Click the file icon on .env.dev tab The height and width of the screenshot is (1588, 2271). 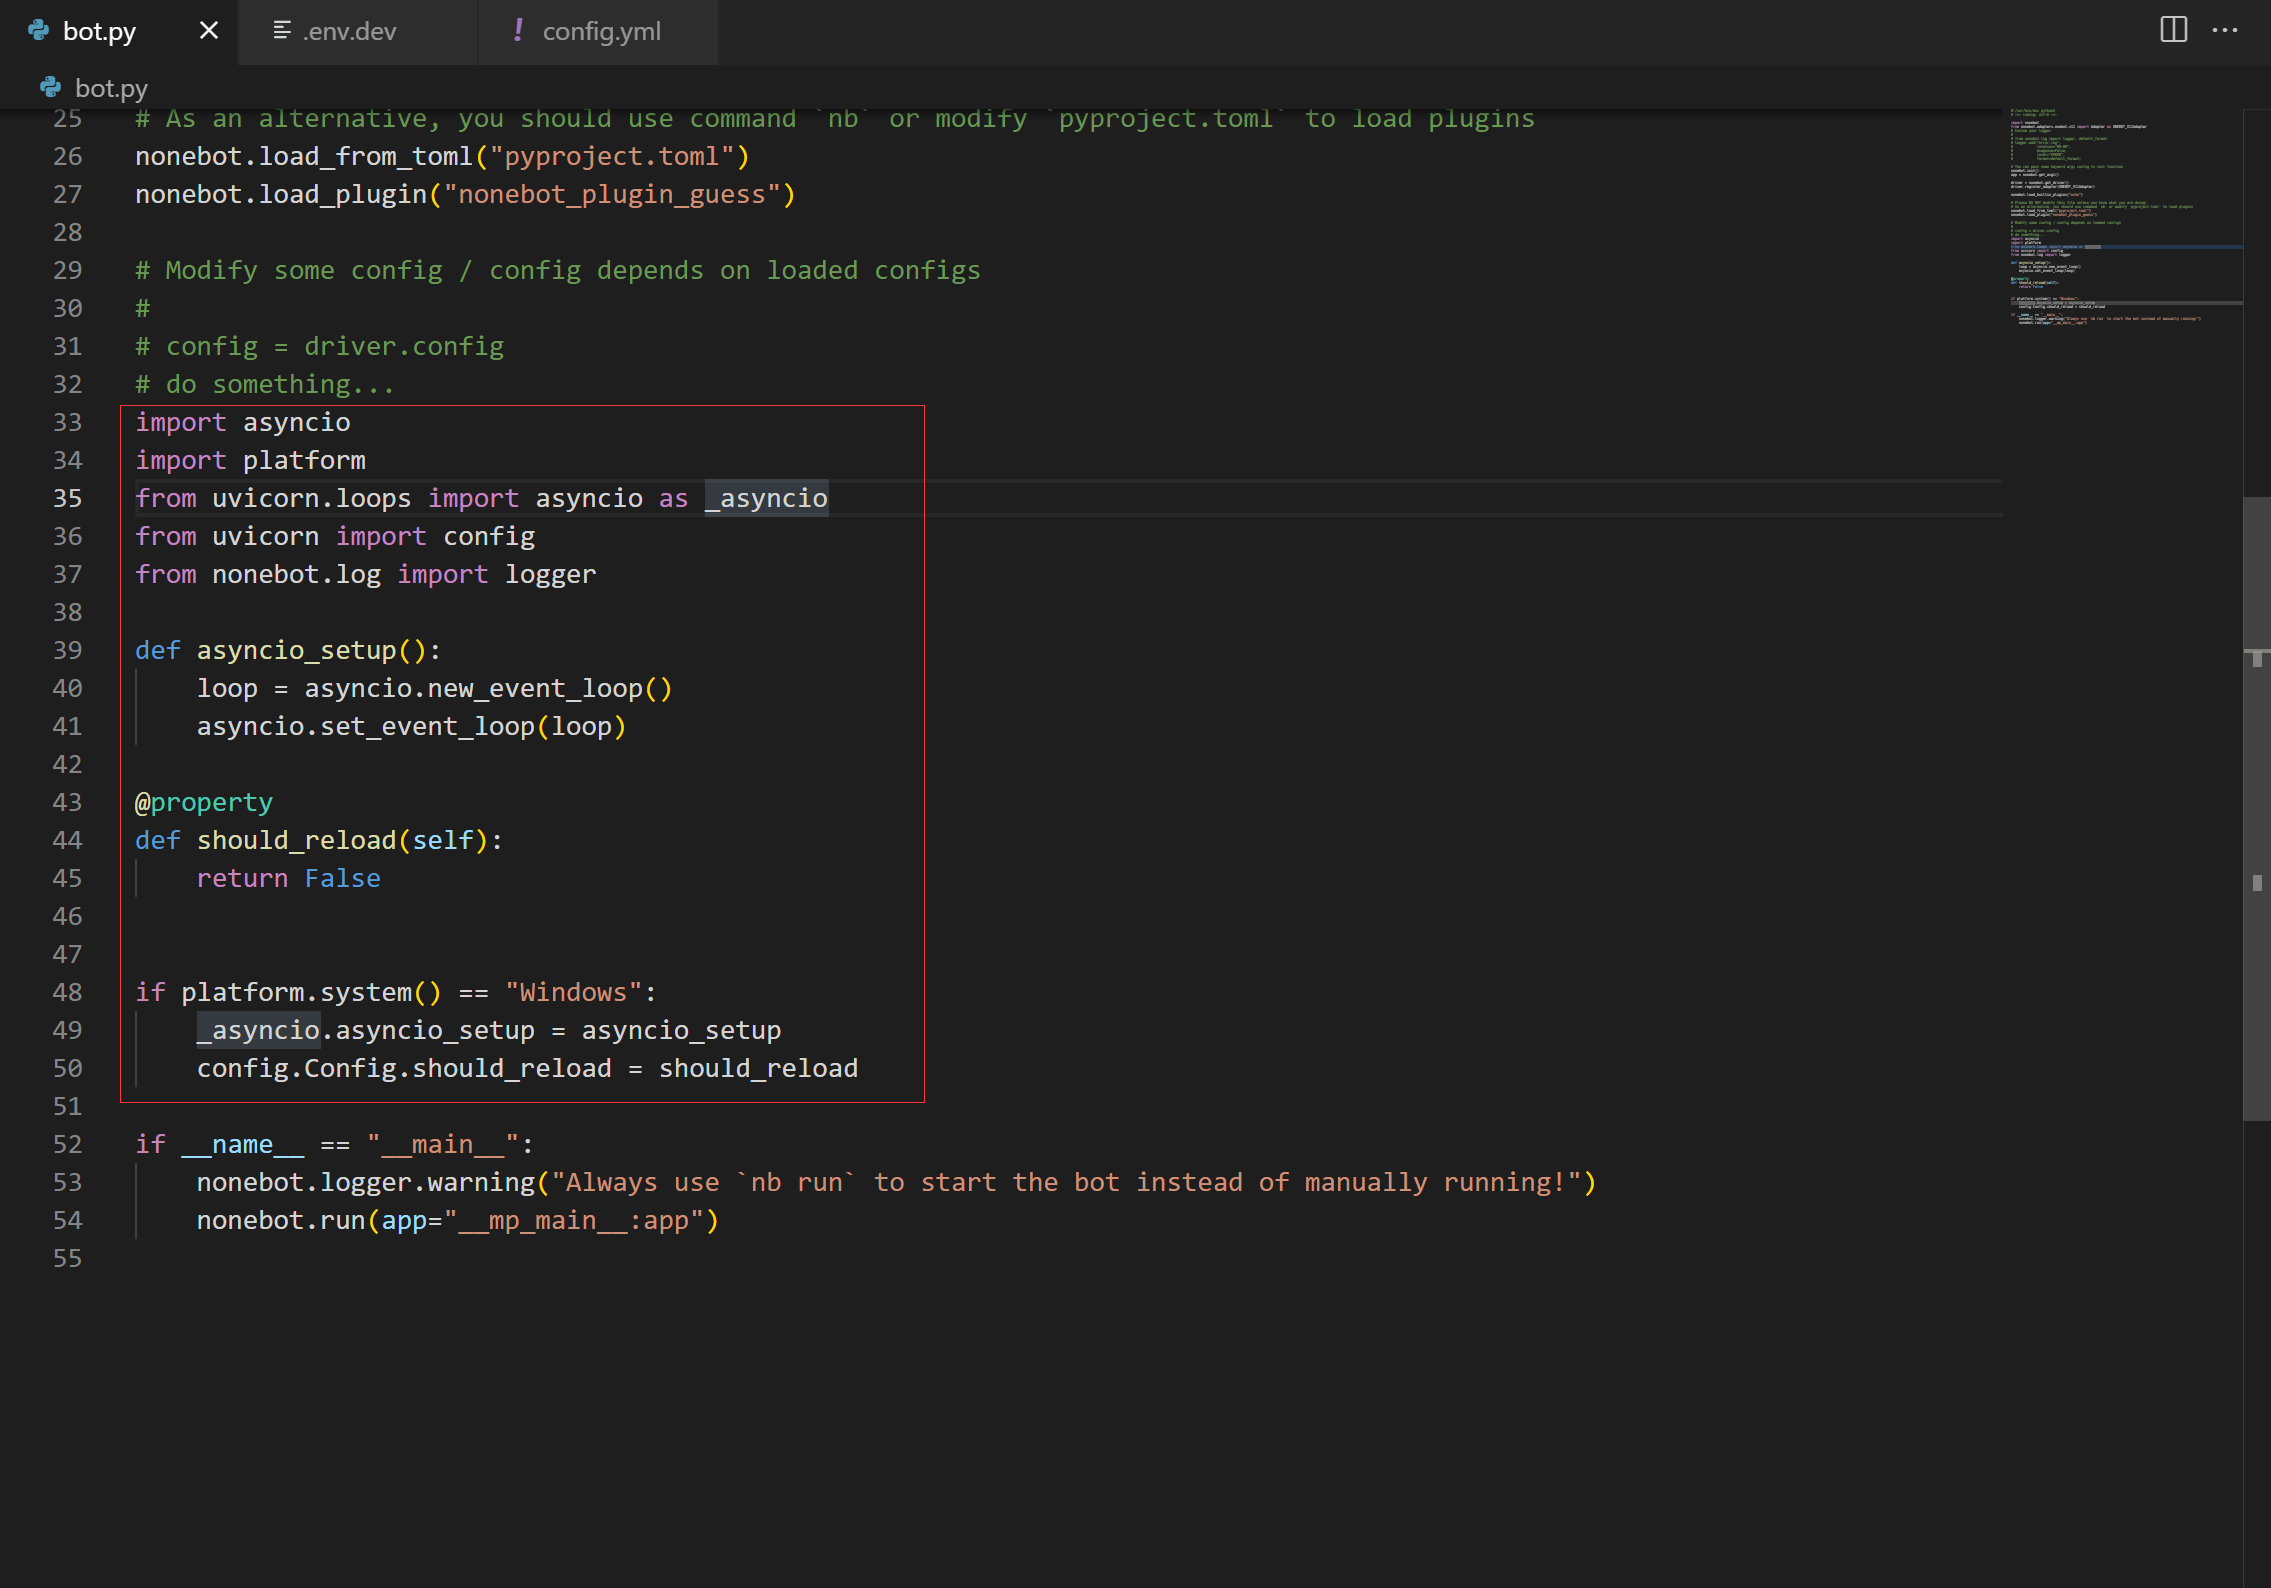tap(282, 31)
